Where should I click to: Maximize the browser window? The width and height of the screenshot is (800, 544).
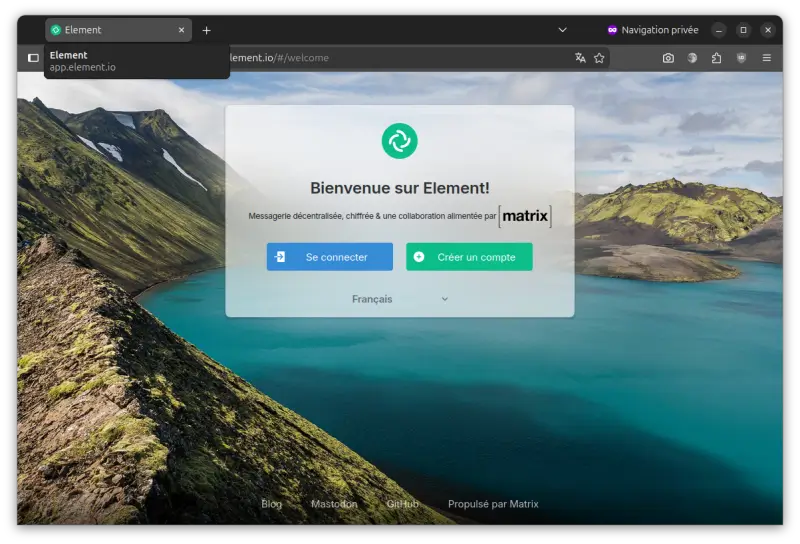[743, 30]
